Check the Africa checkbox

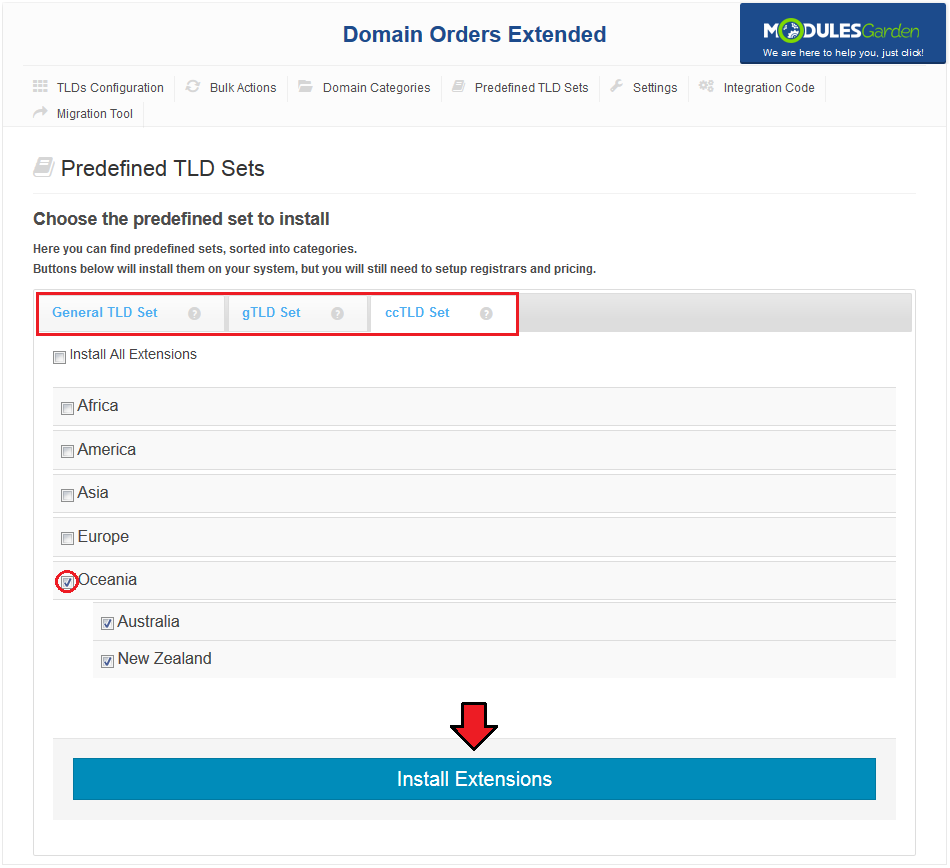pos(67,408)
